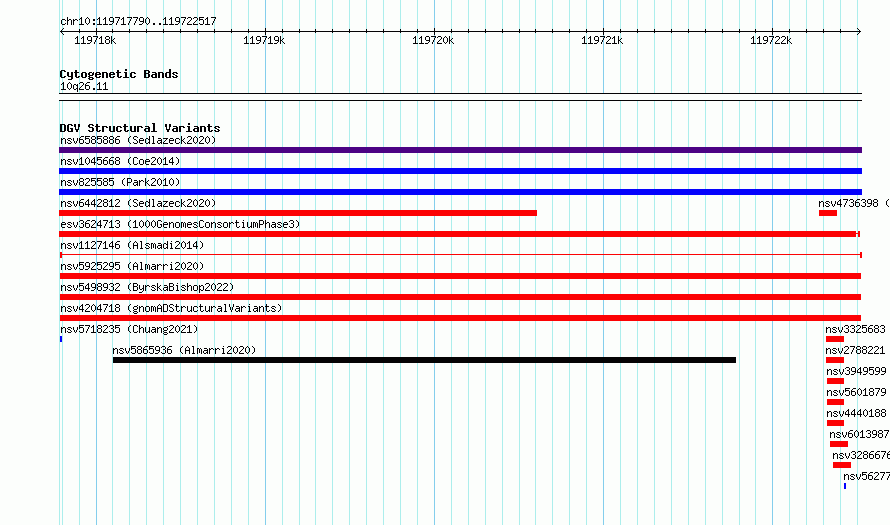The image size is (890, 525).
Task: Click the 119722k ruler tick label
Action: click(x=771, y=41)
